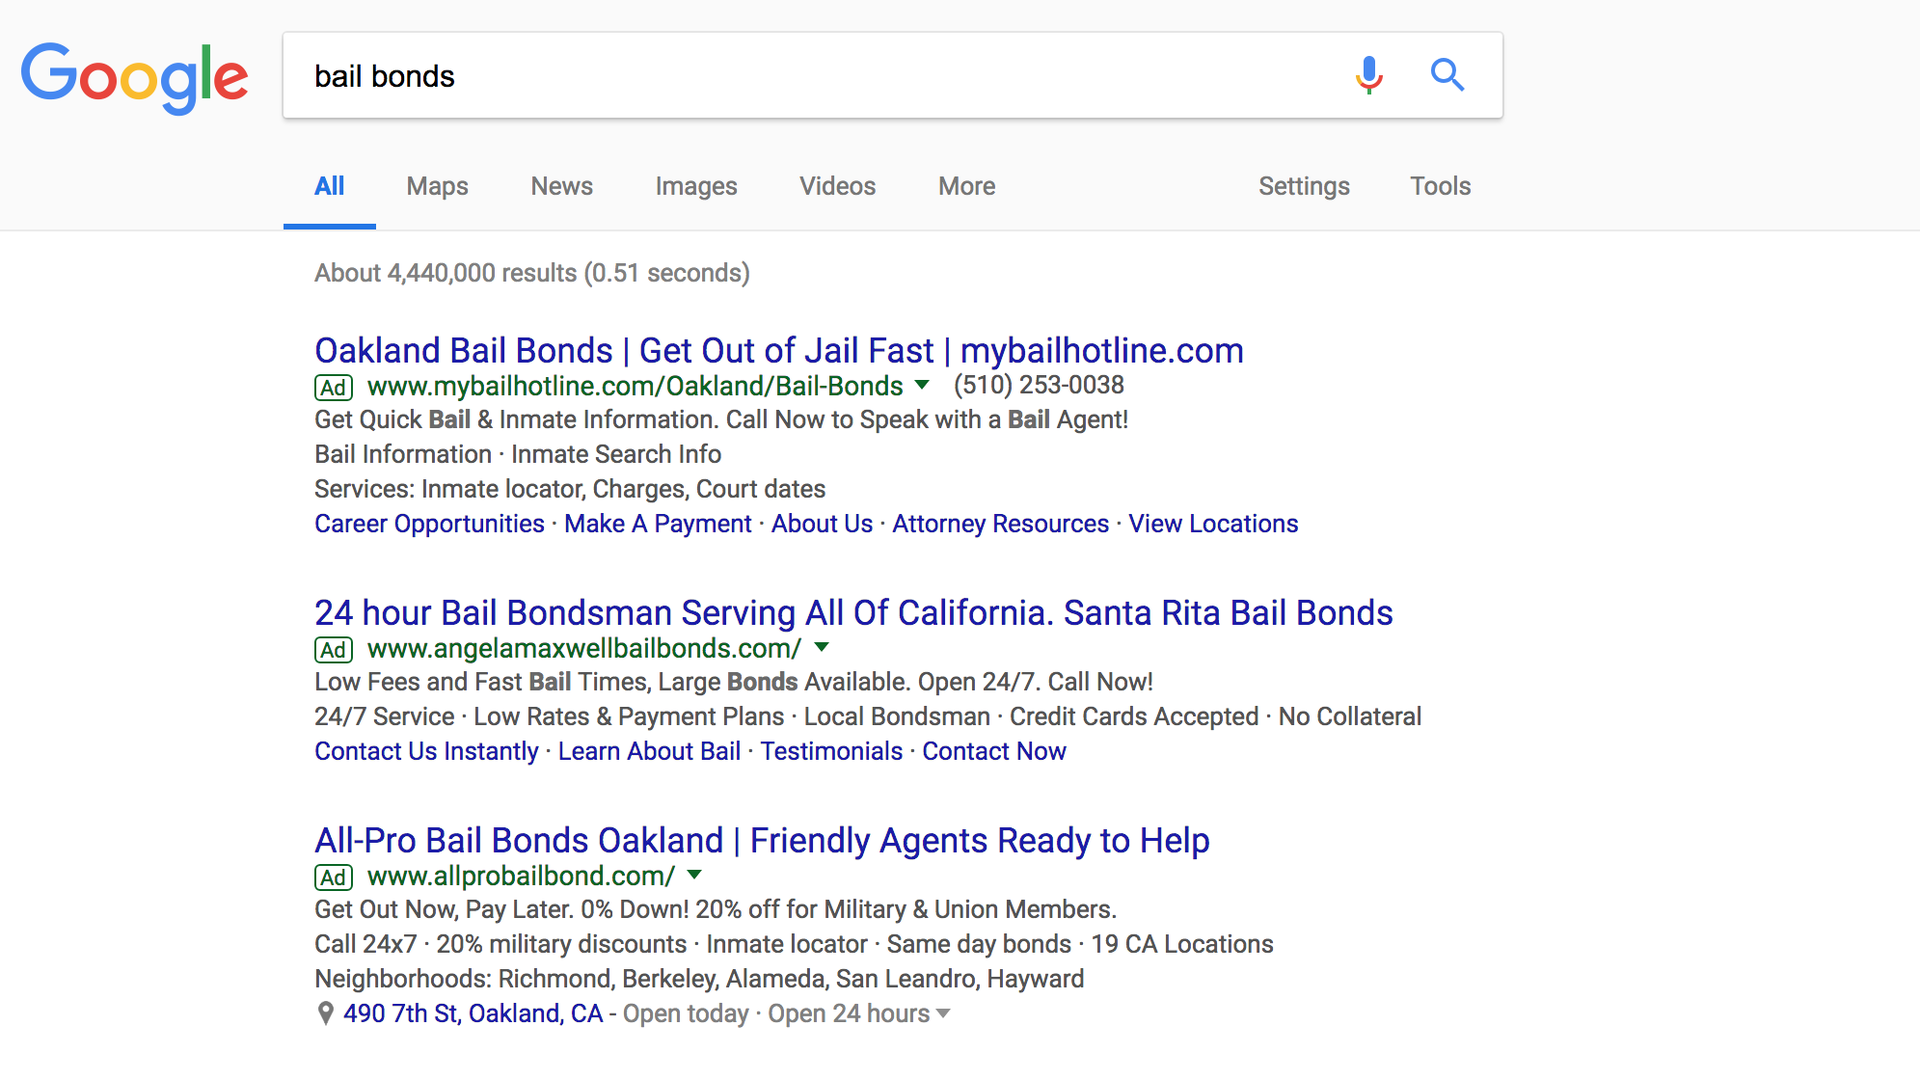Open the More search categories menu

click(966, 186)
